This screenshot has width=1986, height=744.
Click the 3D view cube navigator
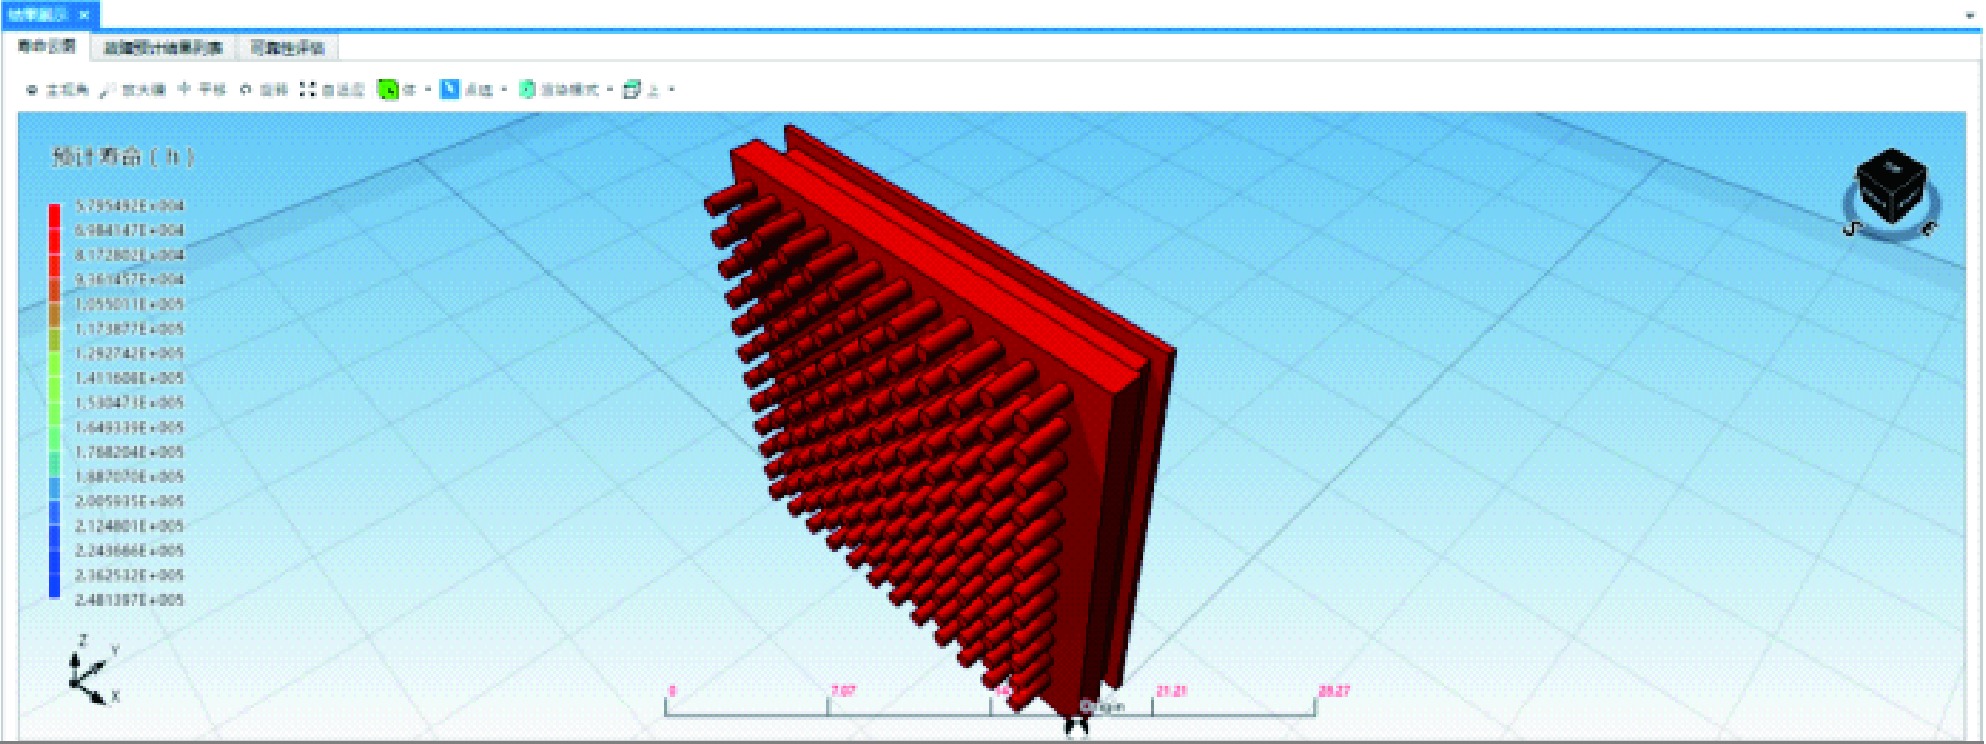[1889, 190]
